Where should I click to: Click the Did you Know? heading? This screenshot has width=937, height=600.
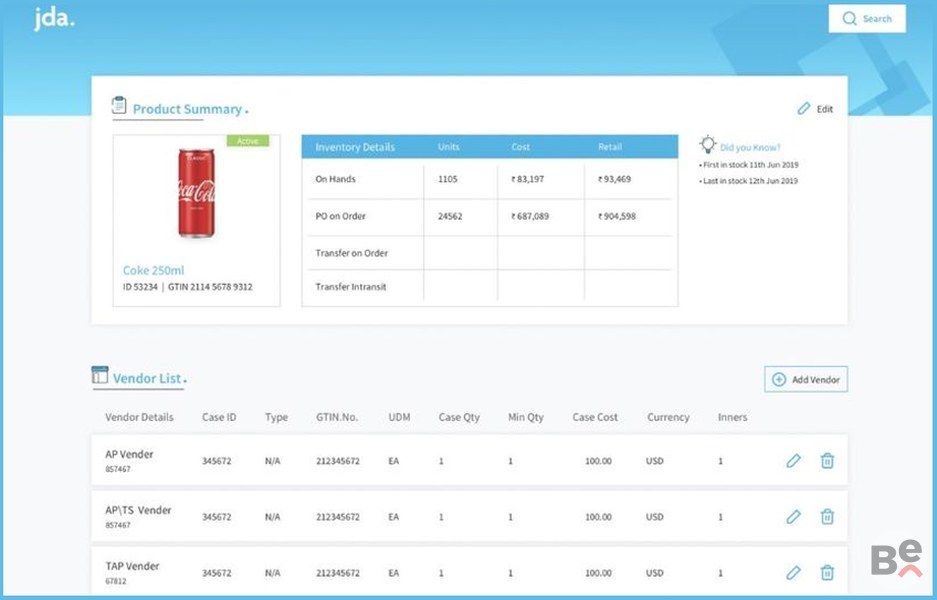click(x=750, y=148)
